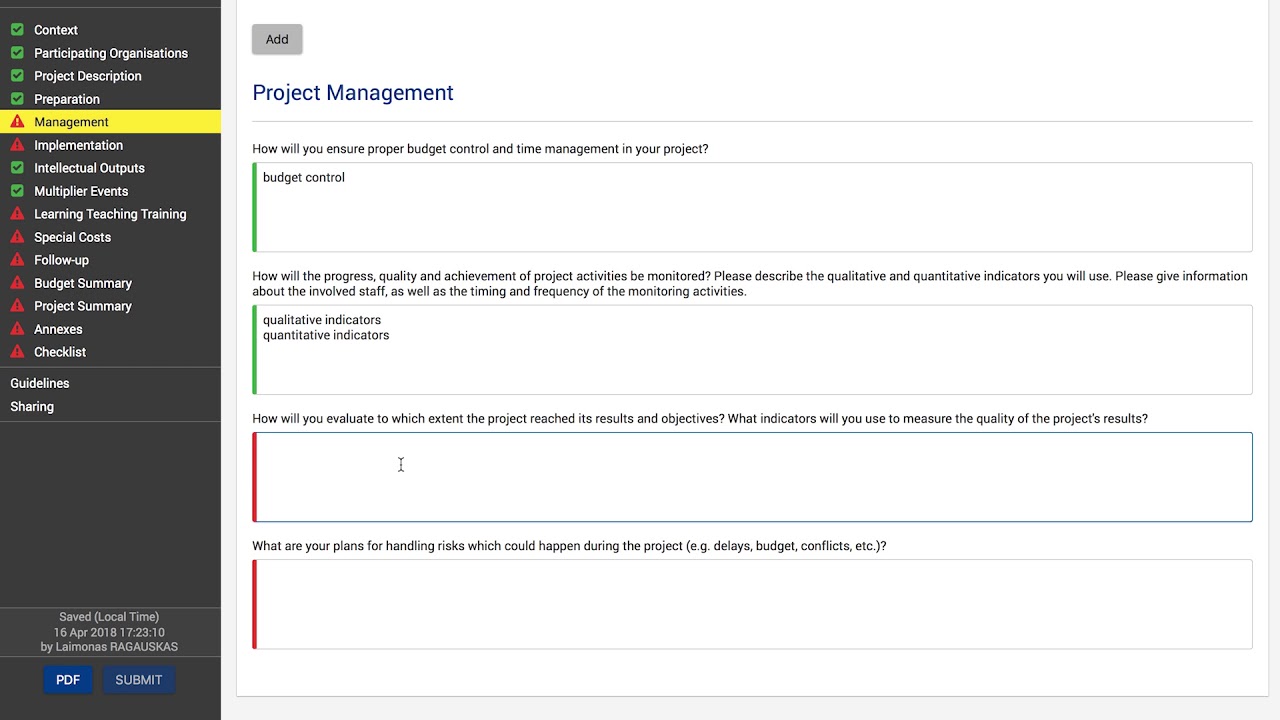Click red warning icon beside Follow-up

pyautogui.click(x=17, y=260)
